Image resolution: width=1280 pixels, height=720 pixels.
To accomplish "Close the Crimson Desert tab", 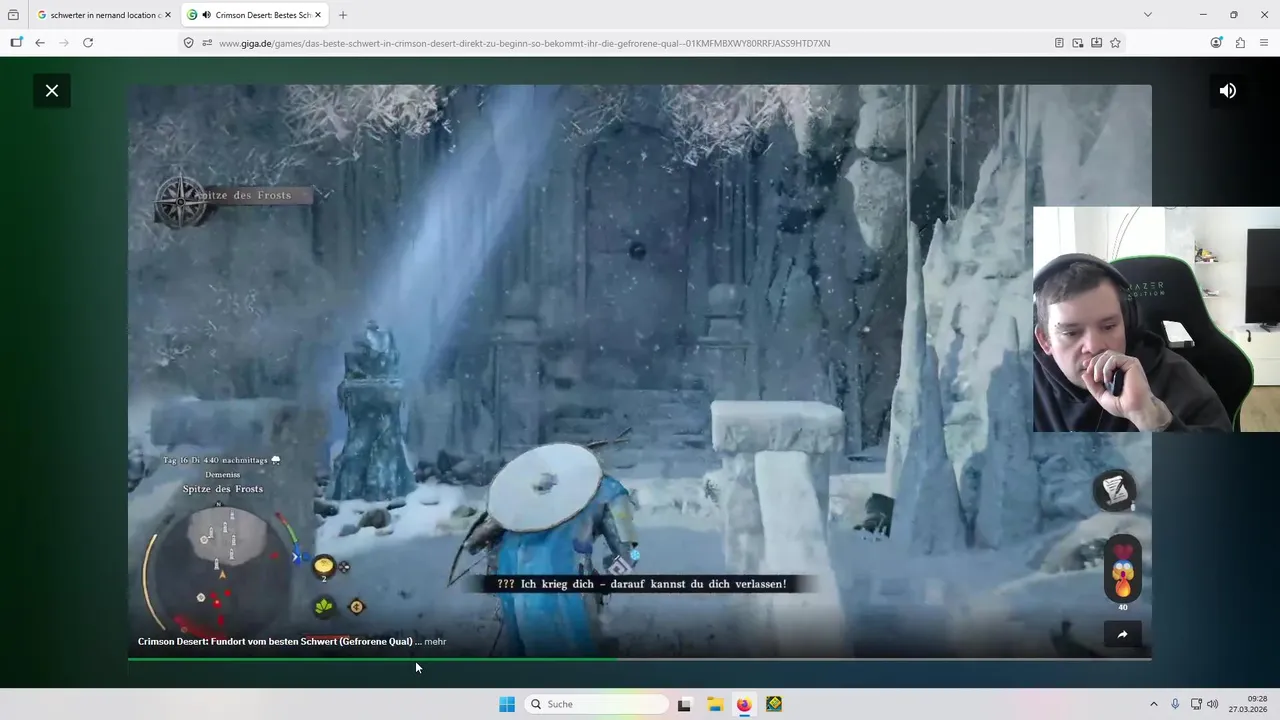I will (x=318, y=15).
